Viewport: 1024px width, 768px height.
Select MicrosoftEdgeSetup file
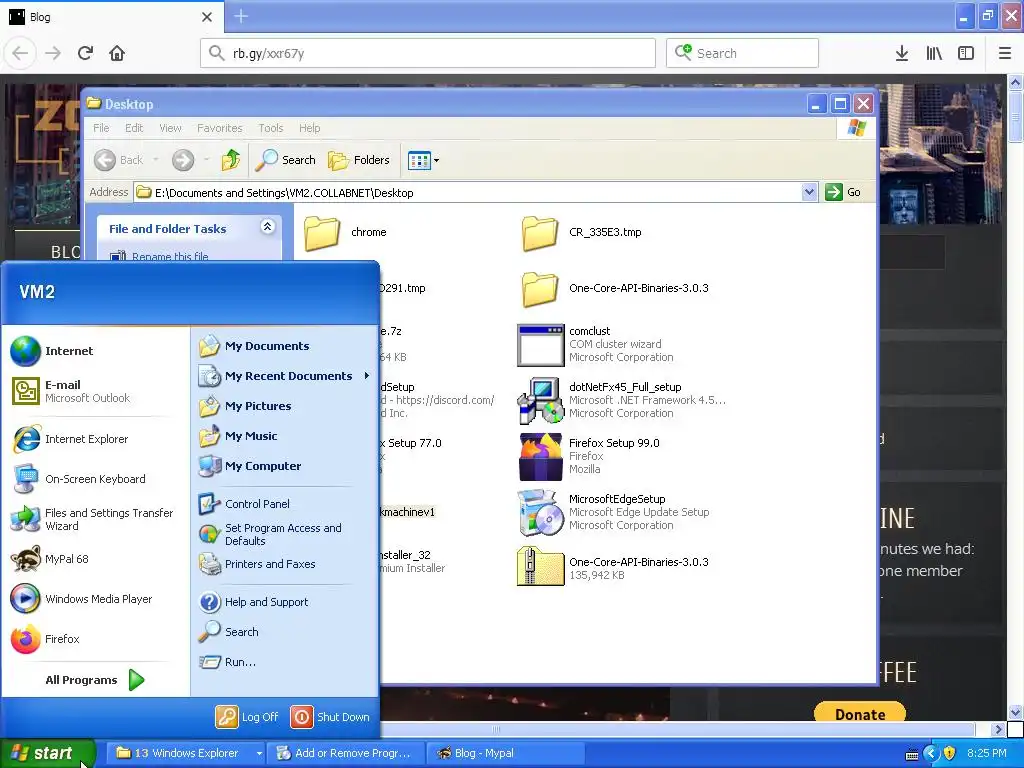click(614, 512)
